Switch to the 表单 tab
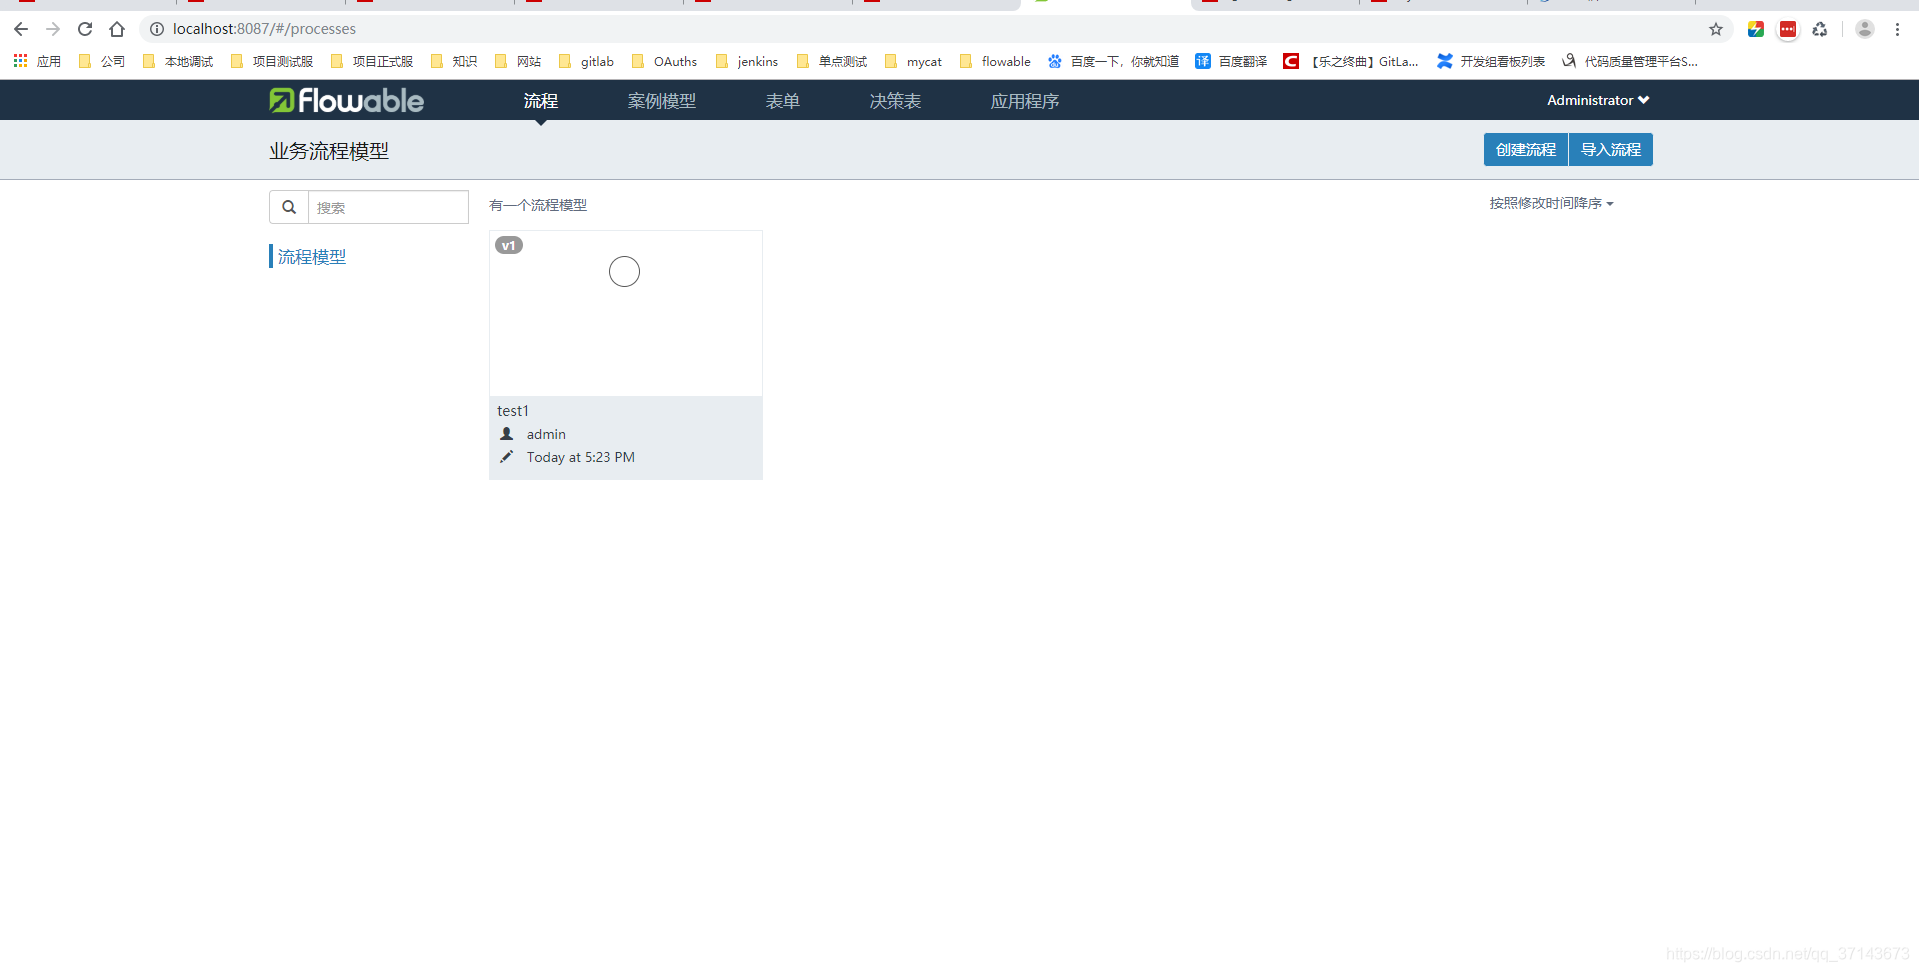The image size is (1919, 972). point(783,101)
